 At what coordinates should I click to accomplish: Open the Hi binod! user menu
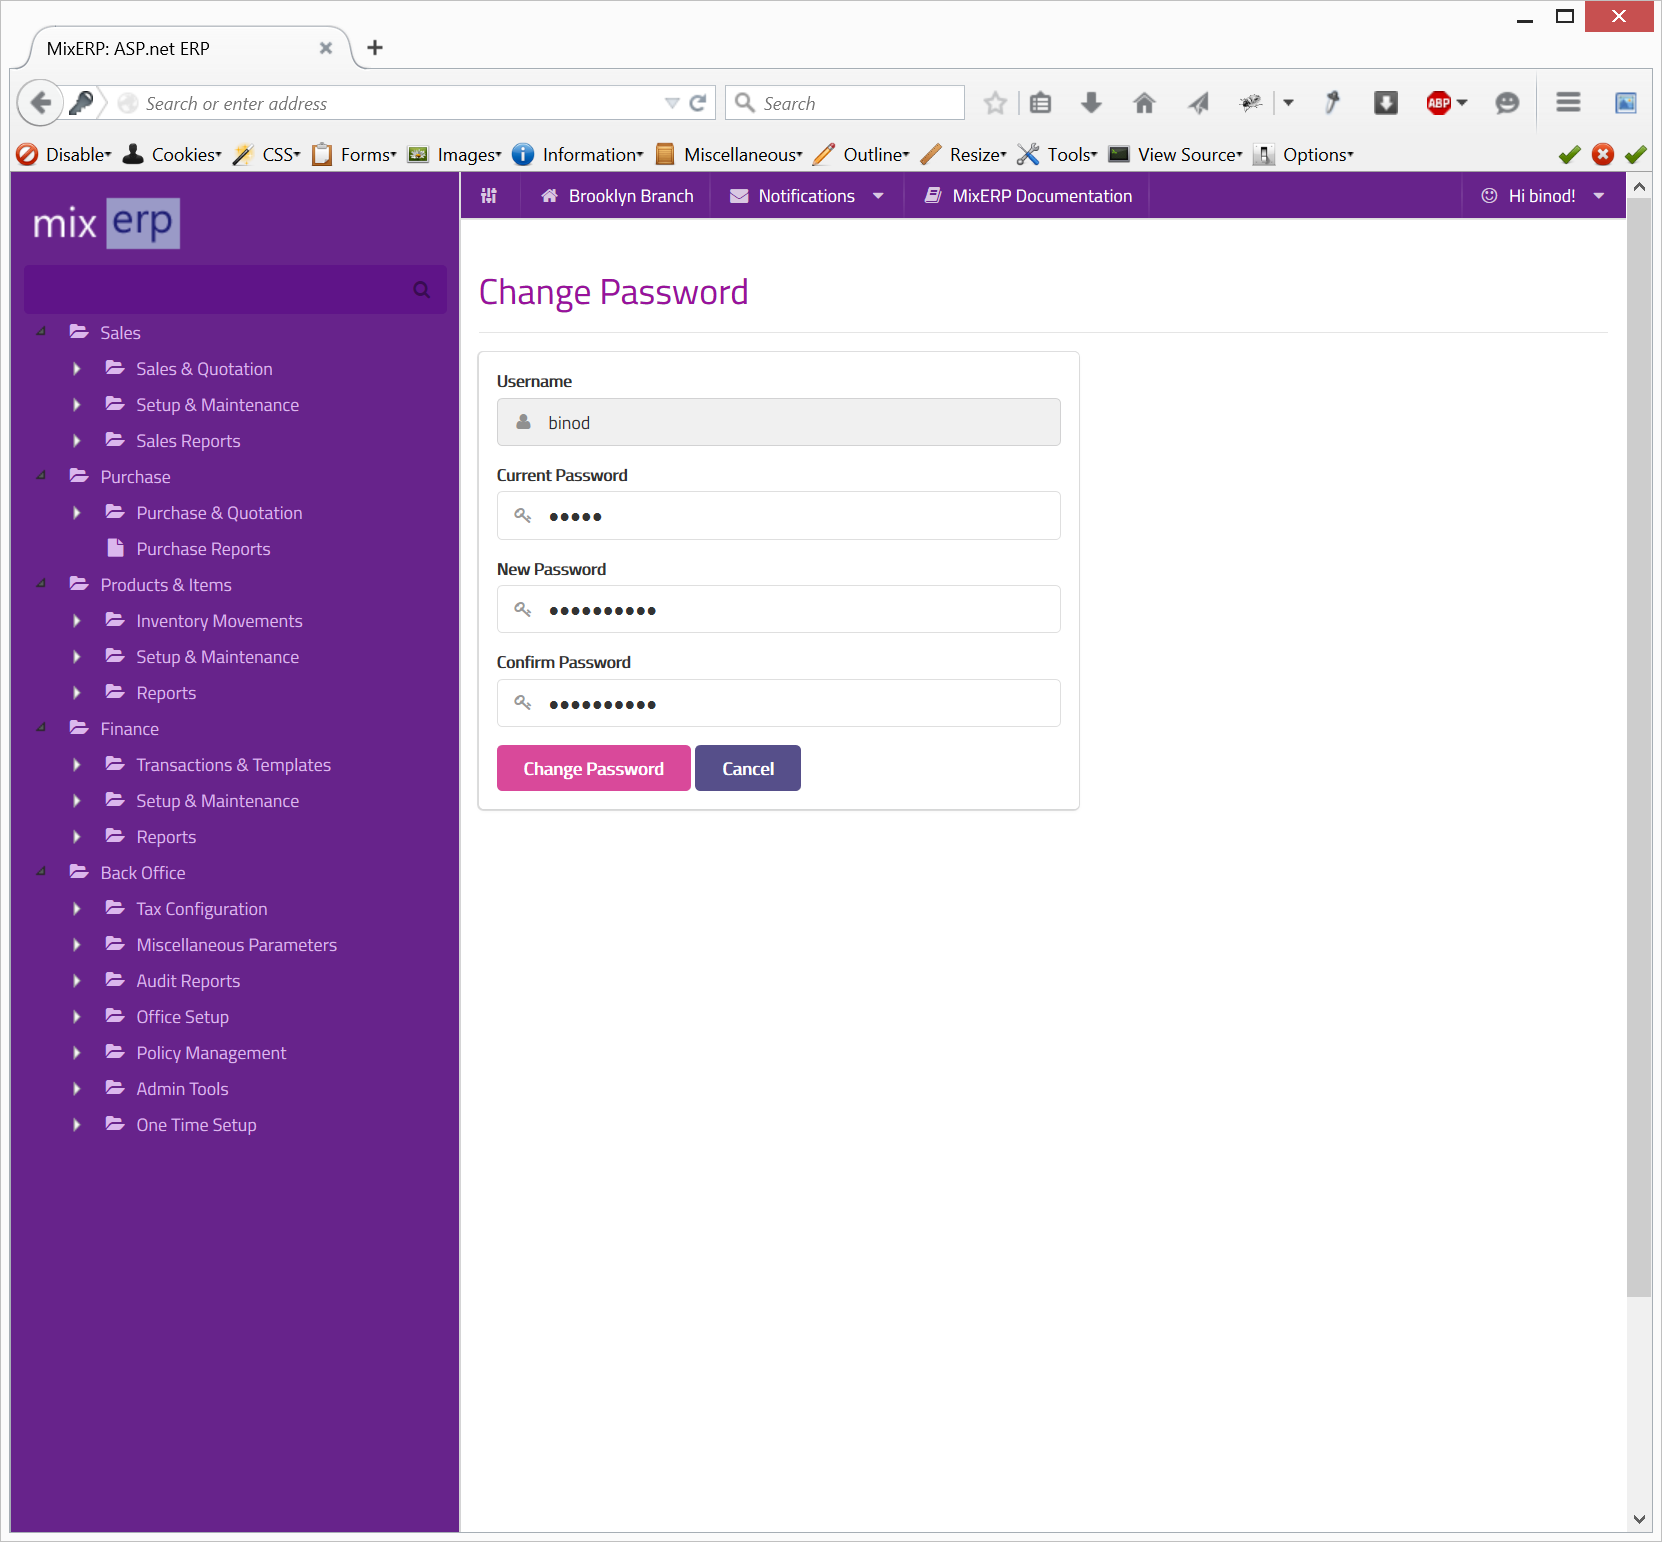click(x=1543, y=196)
